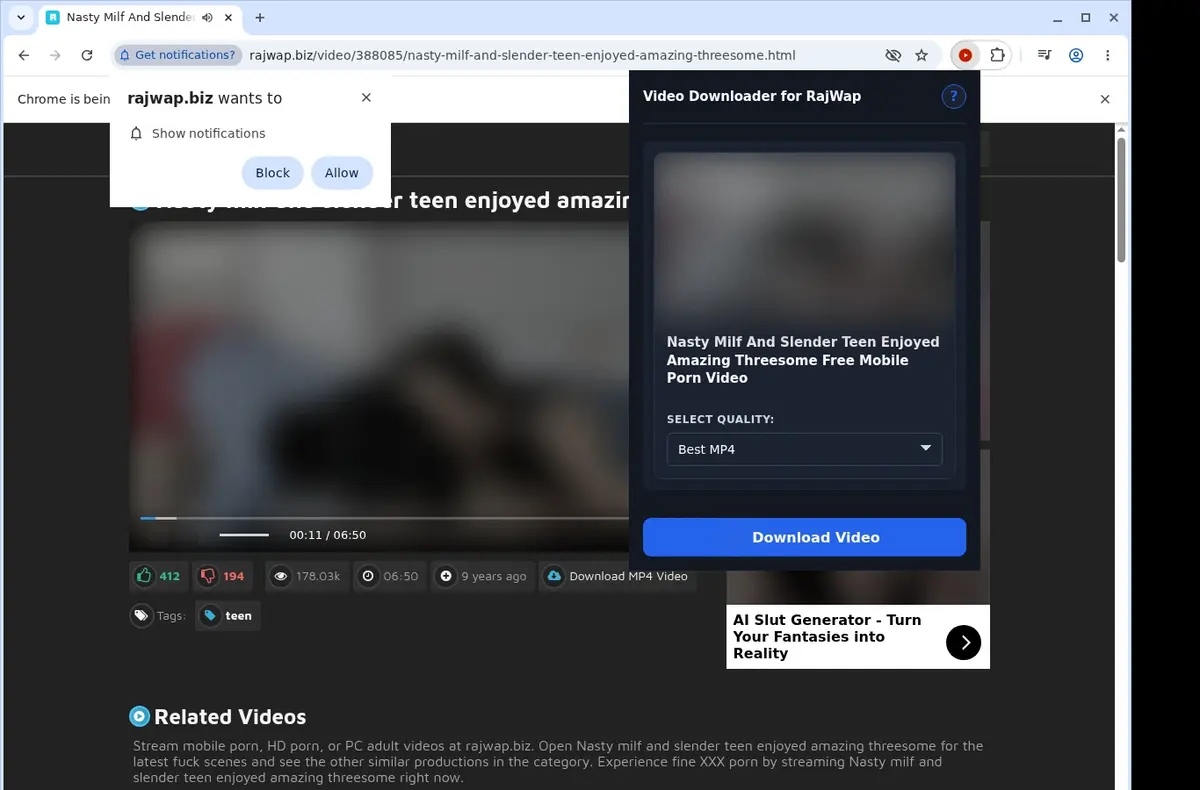Viewport: 1200px width, 790px height.
Task: Open the Video Downloader help icon
Action: [x=953, y=96]
